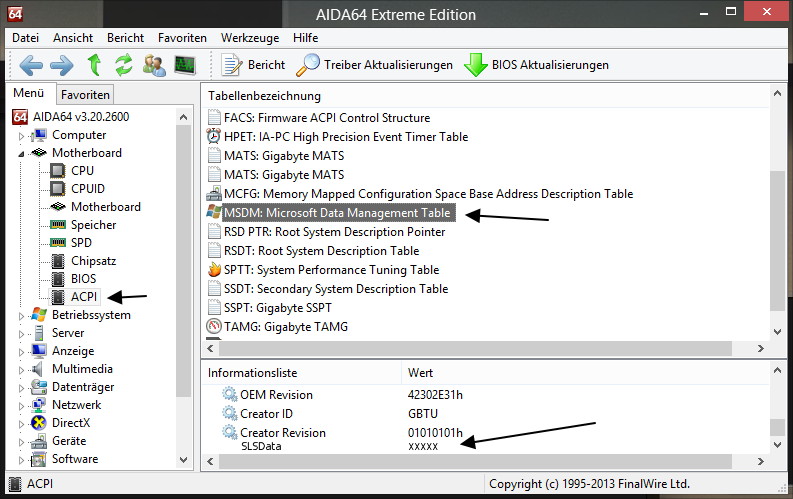The height and width of the screenshot is (499, 793).
Task: Select first MATS: Gigabyte MATS row
Action: coord(284,156)
